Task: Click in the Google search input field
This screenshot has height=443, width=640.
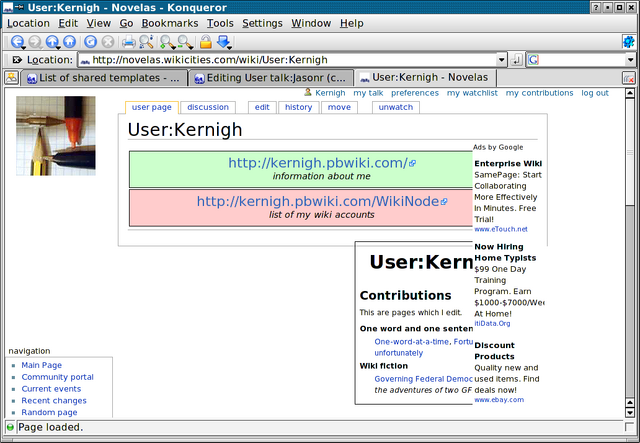Action: (582, 60)
